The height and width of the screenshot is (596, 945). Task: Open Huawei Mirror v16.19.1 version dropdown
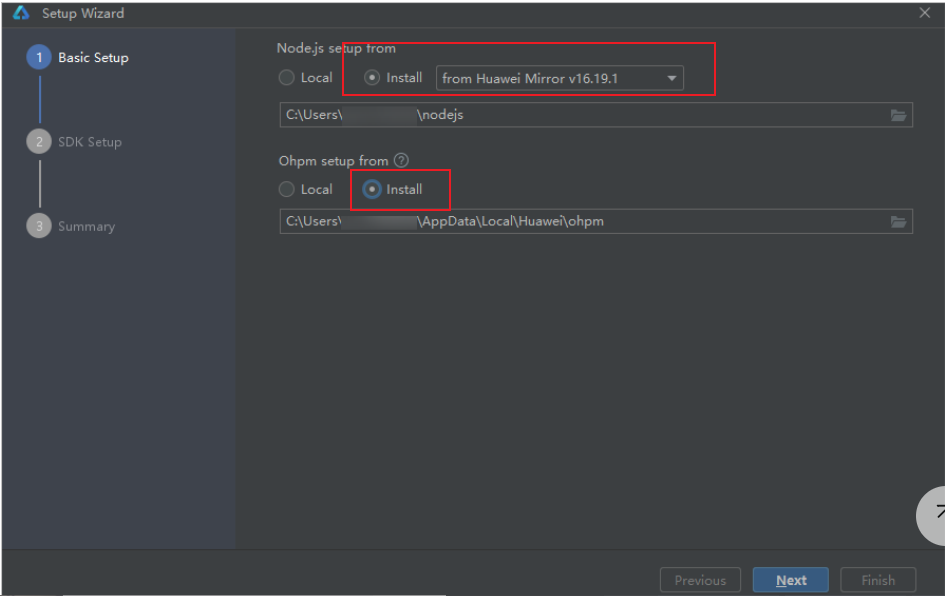tap(559, 78)
